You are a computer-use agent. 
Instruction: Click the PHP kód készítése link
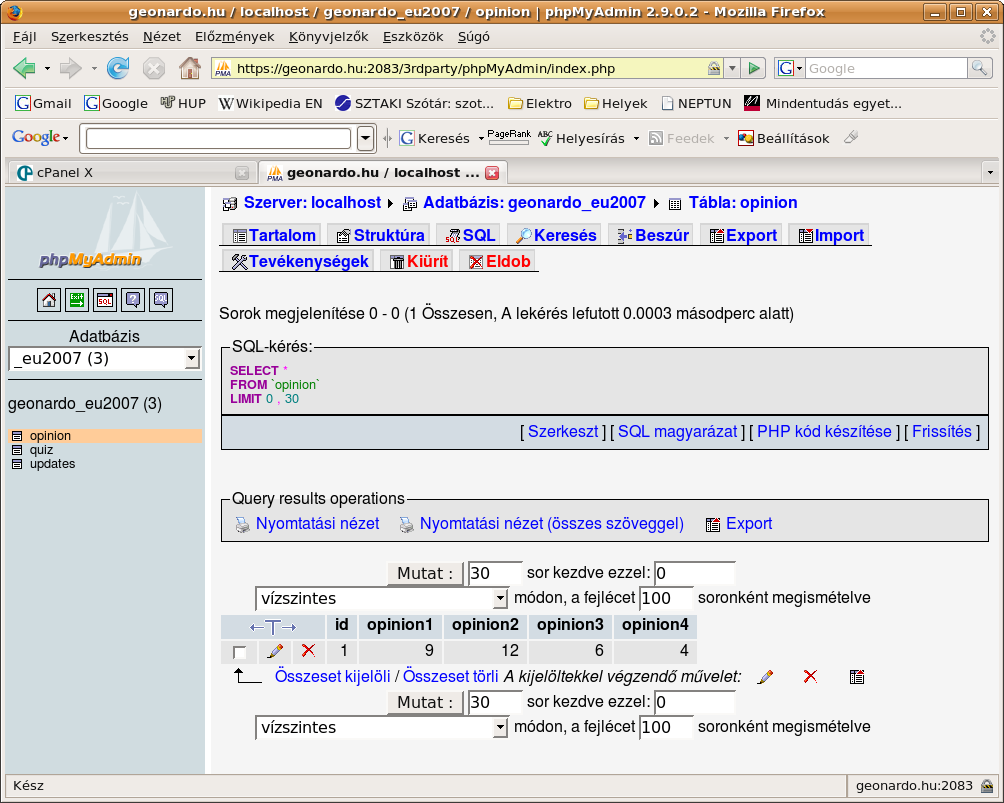click(824, 432)
